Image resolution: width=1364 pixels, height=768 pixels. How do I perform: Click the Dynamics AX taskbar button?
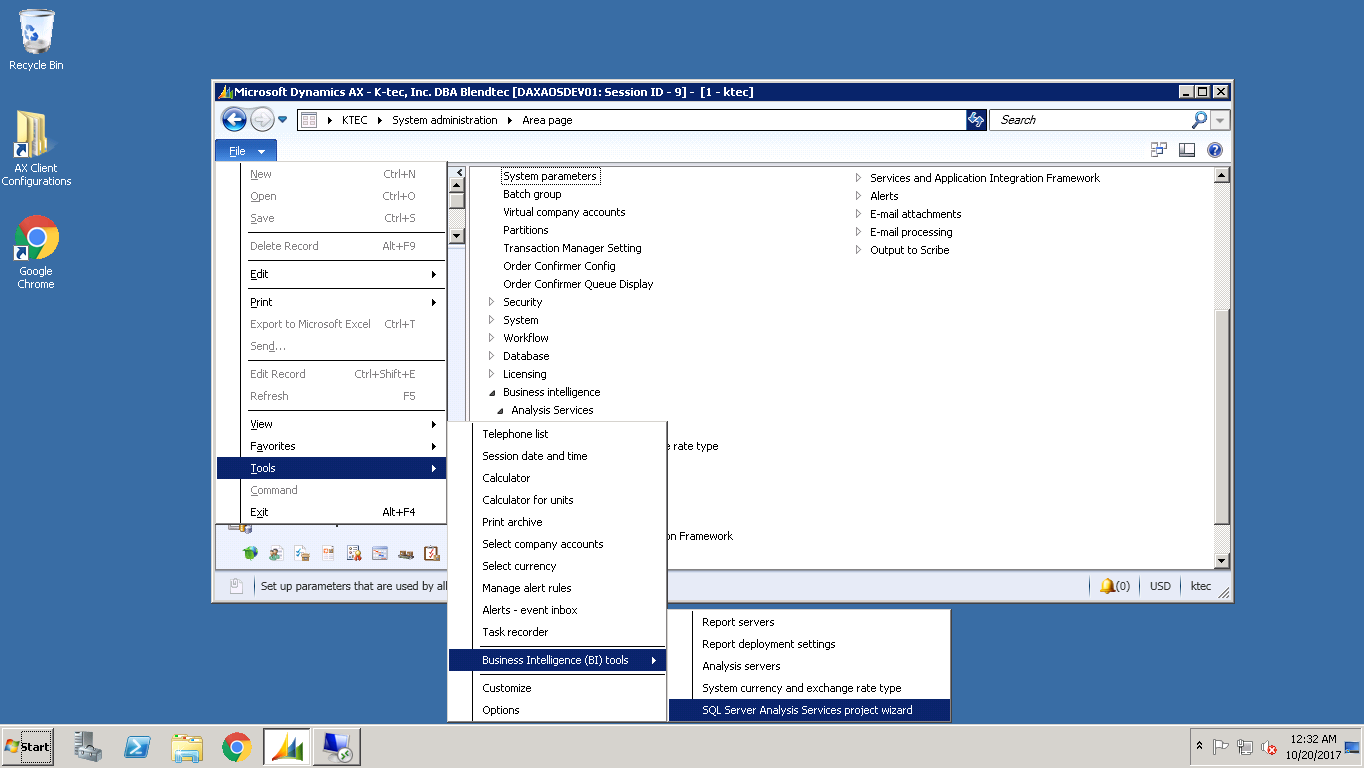(287, 747)
